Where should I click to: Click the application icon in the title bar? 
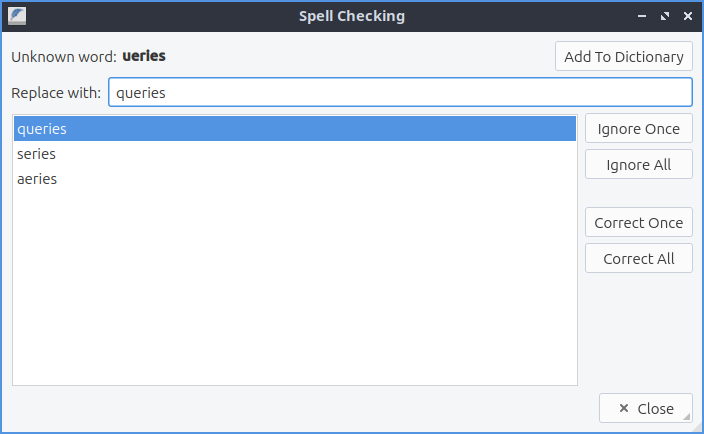[17, 16]
